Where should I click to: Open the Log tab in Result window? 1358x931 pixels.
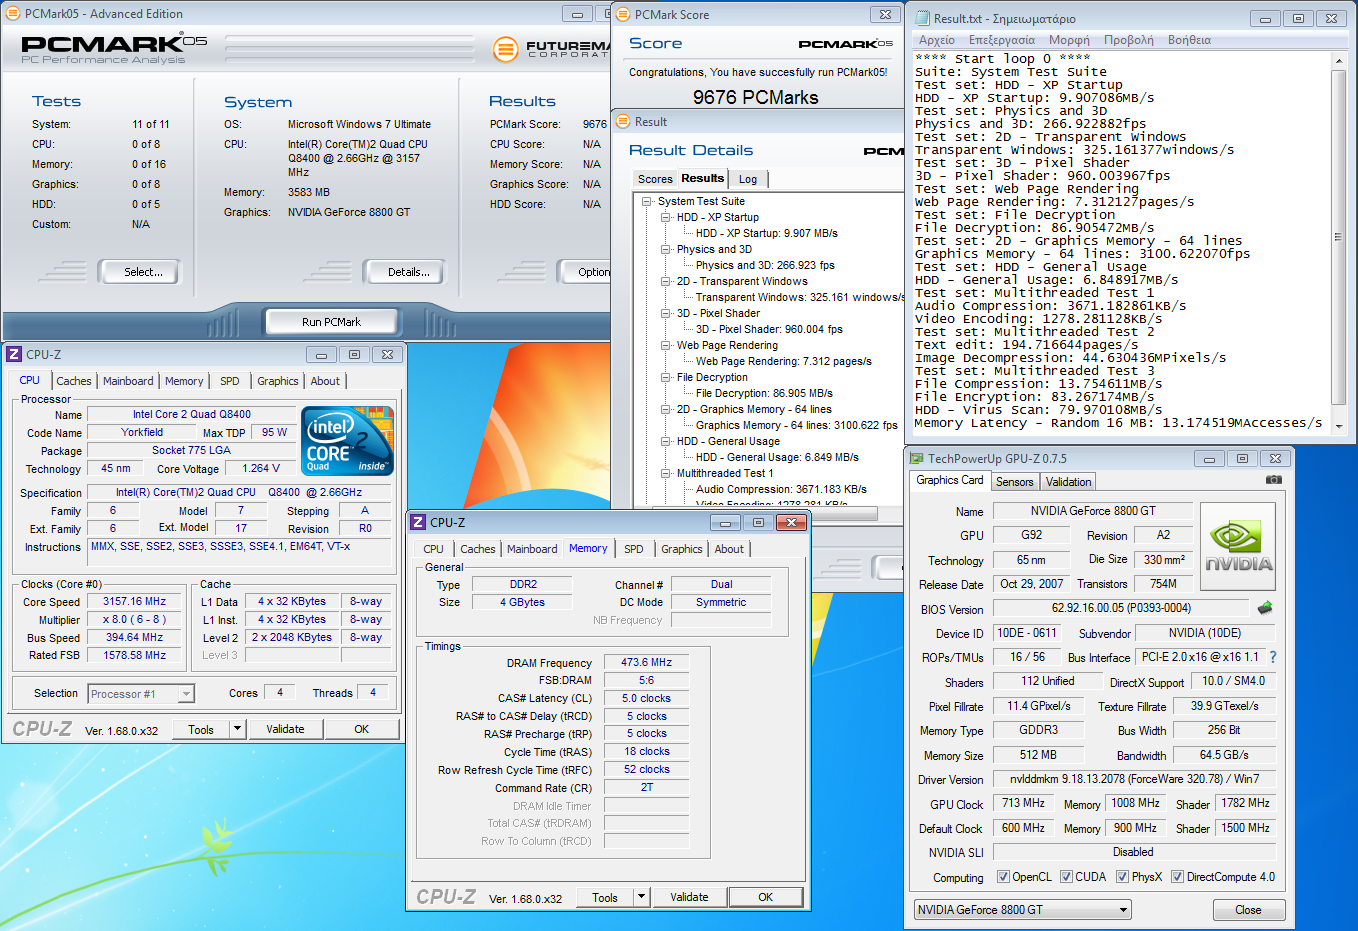[x=748, y=179]
